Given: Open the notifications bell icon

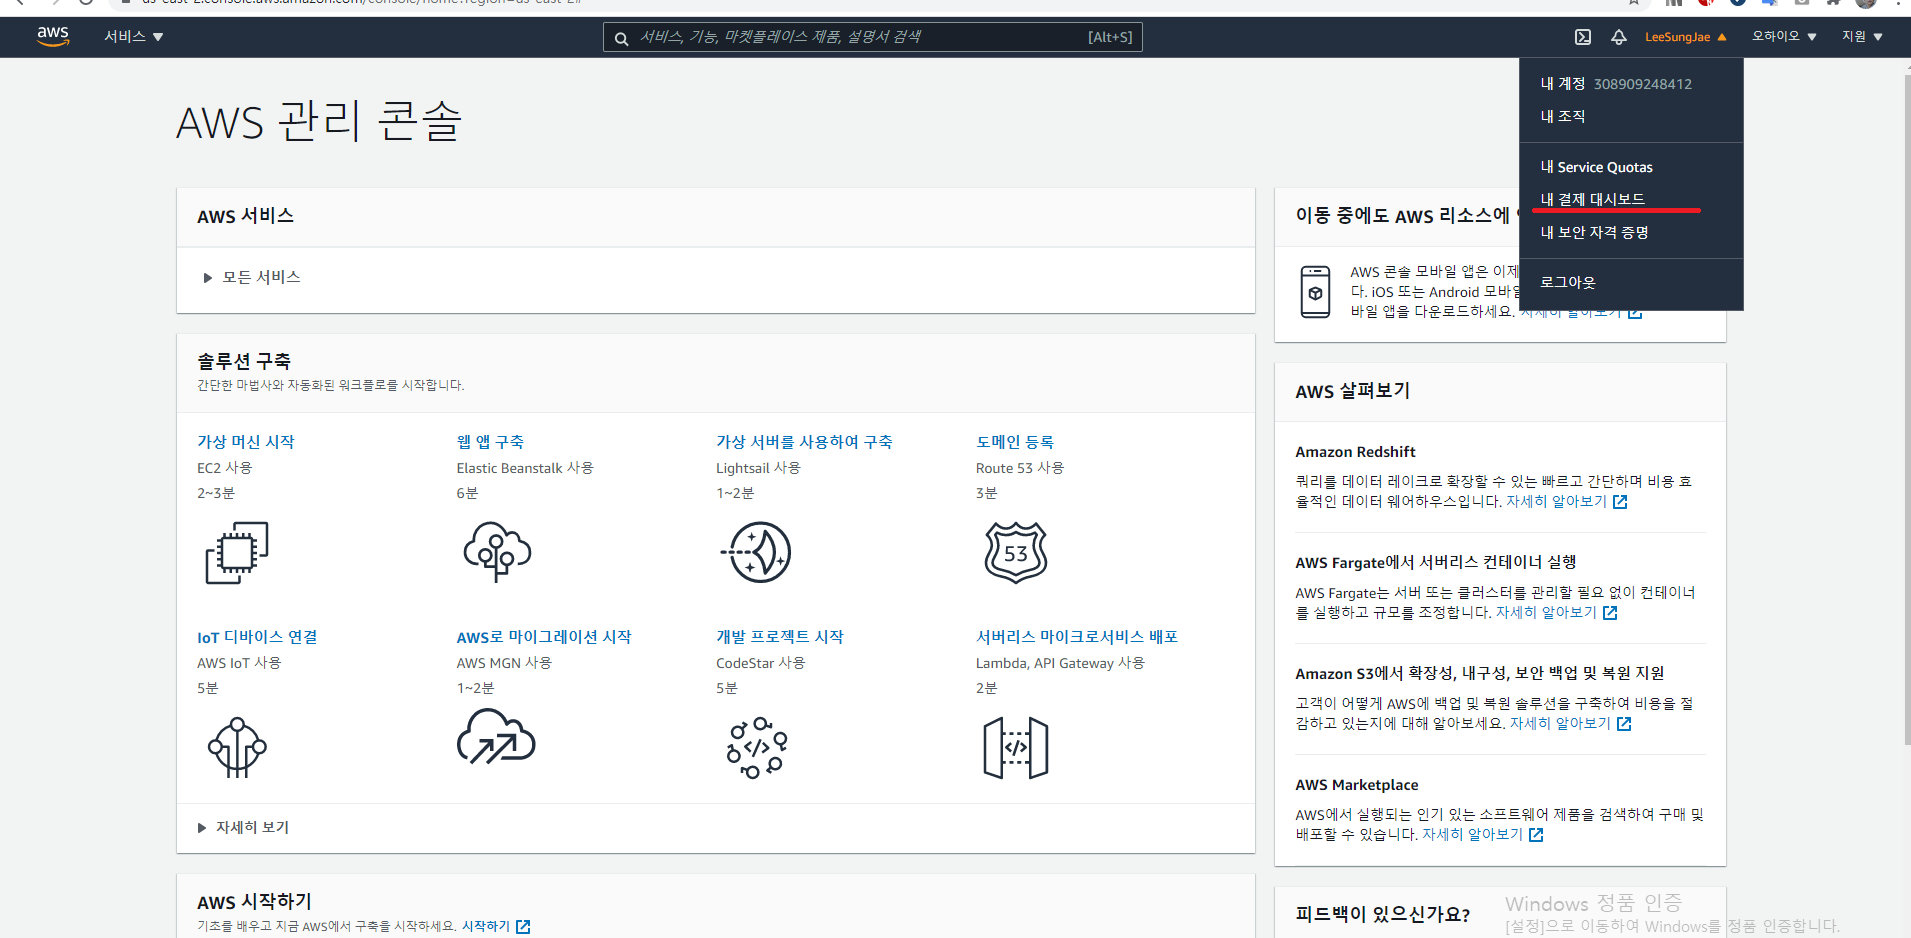Looking at the screenshot, I should [x=1619, y=37].
